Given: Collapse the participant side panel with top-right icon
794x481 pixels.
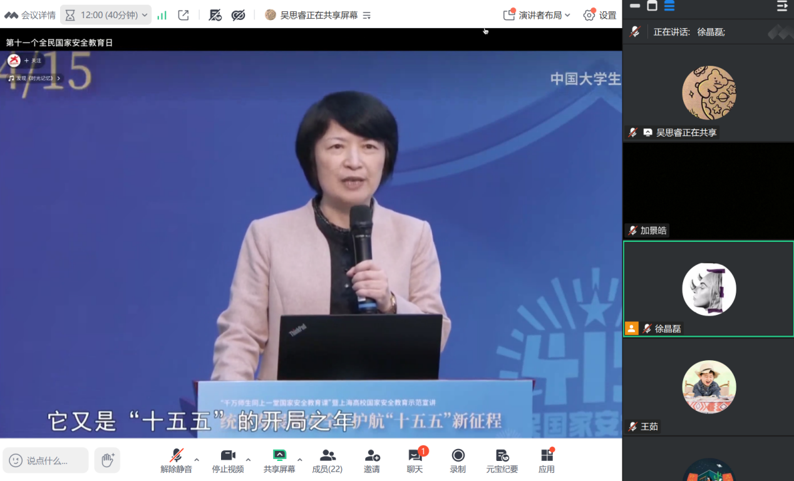Looking at the screenshot, I should point(782,6).
